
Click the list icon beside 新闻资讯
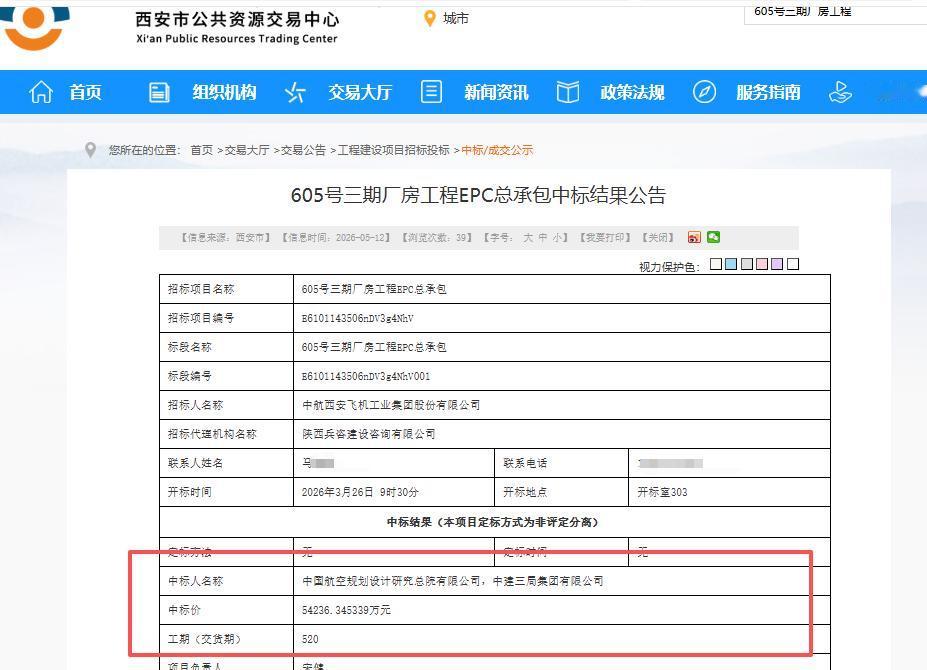431,92
